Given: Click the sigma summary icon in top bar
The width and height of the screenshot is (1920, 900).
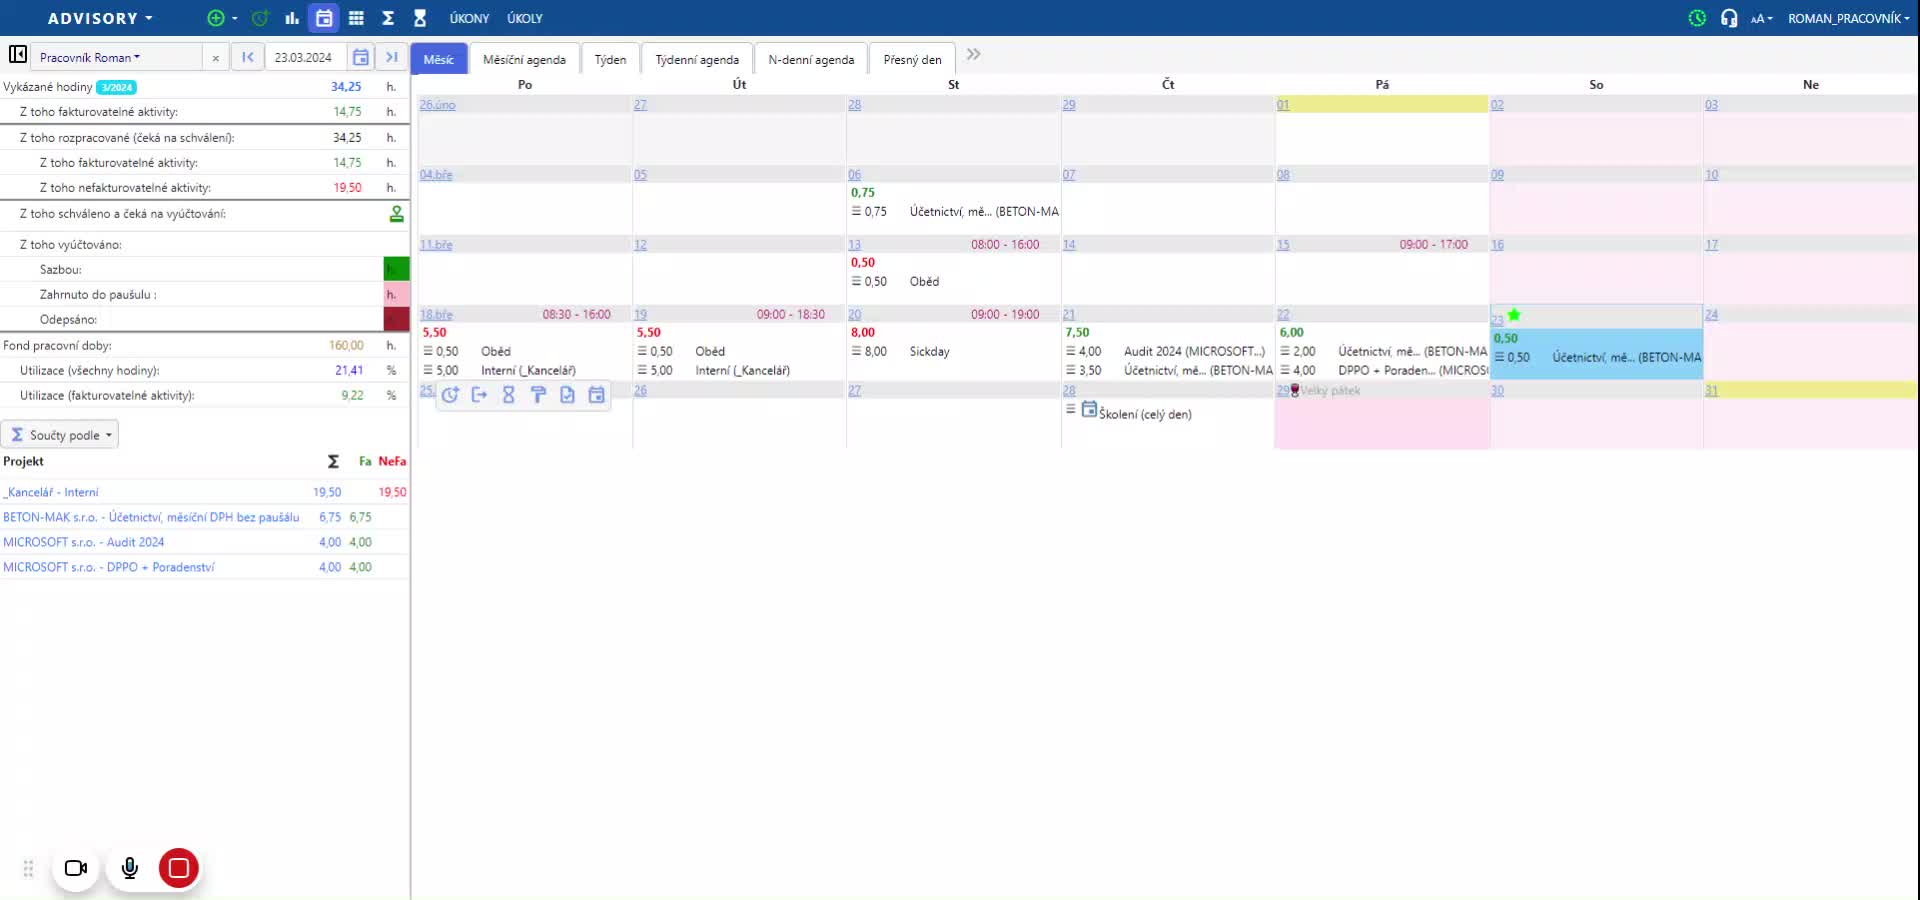Looking at the screenshot, I should 388,18.
